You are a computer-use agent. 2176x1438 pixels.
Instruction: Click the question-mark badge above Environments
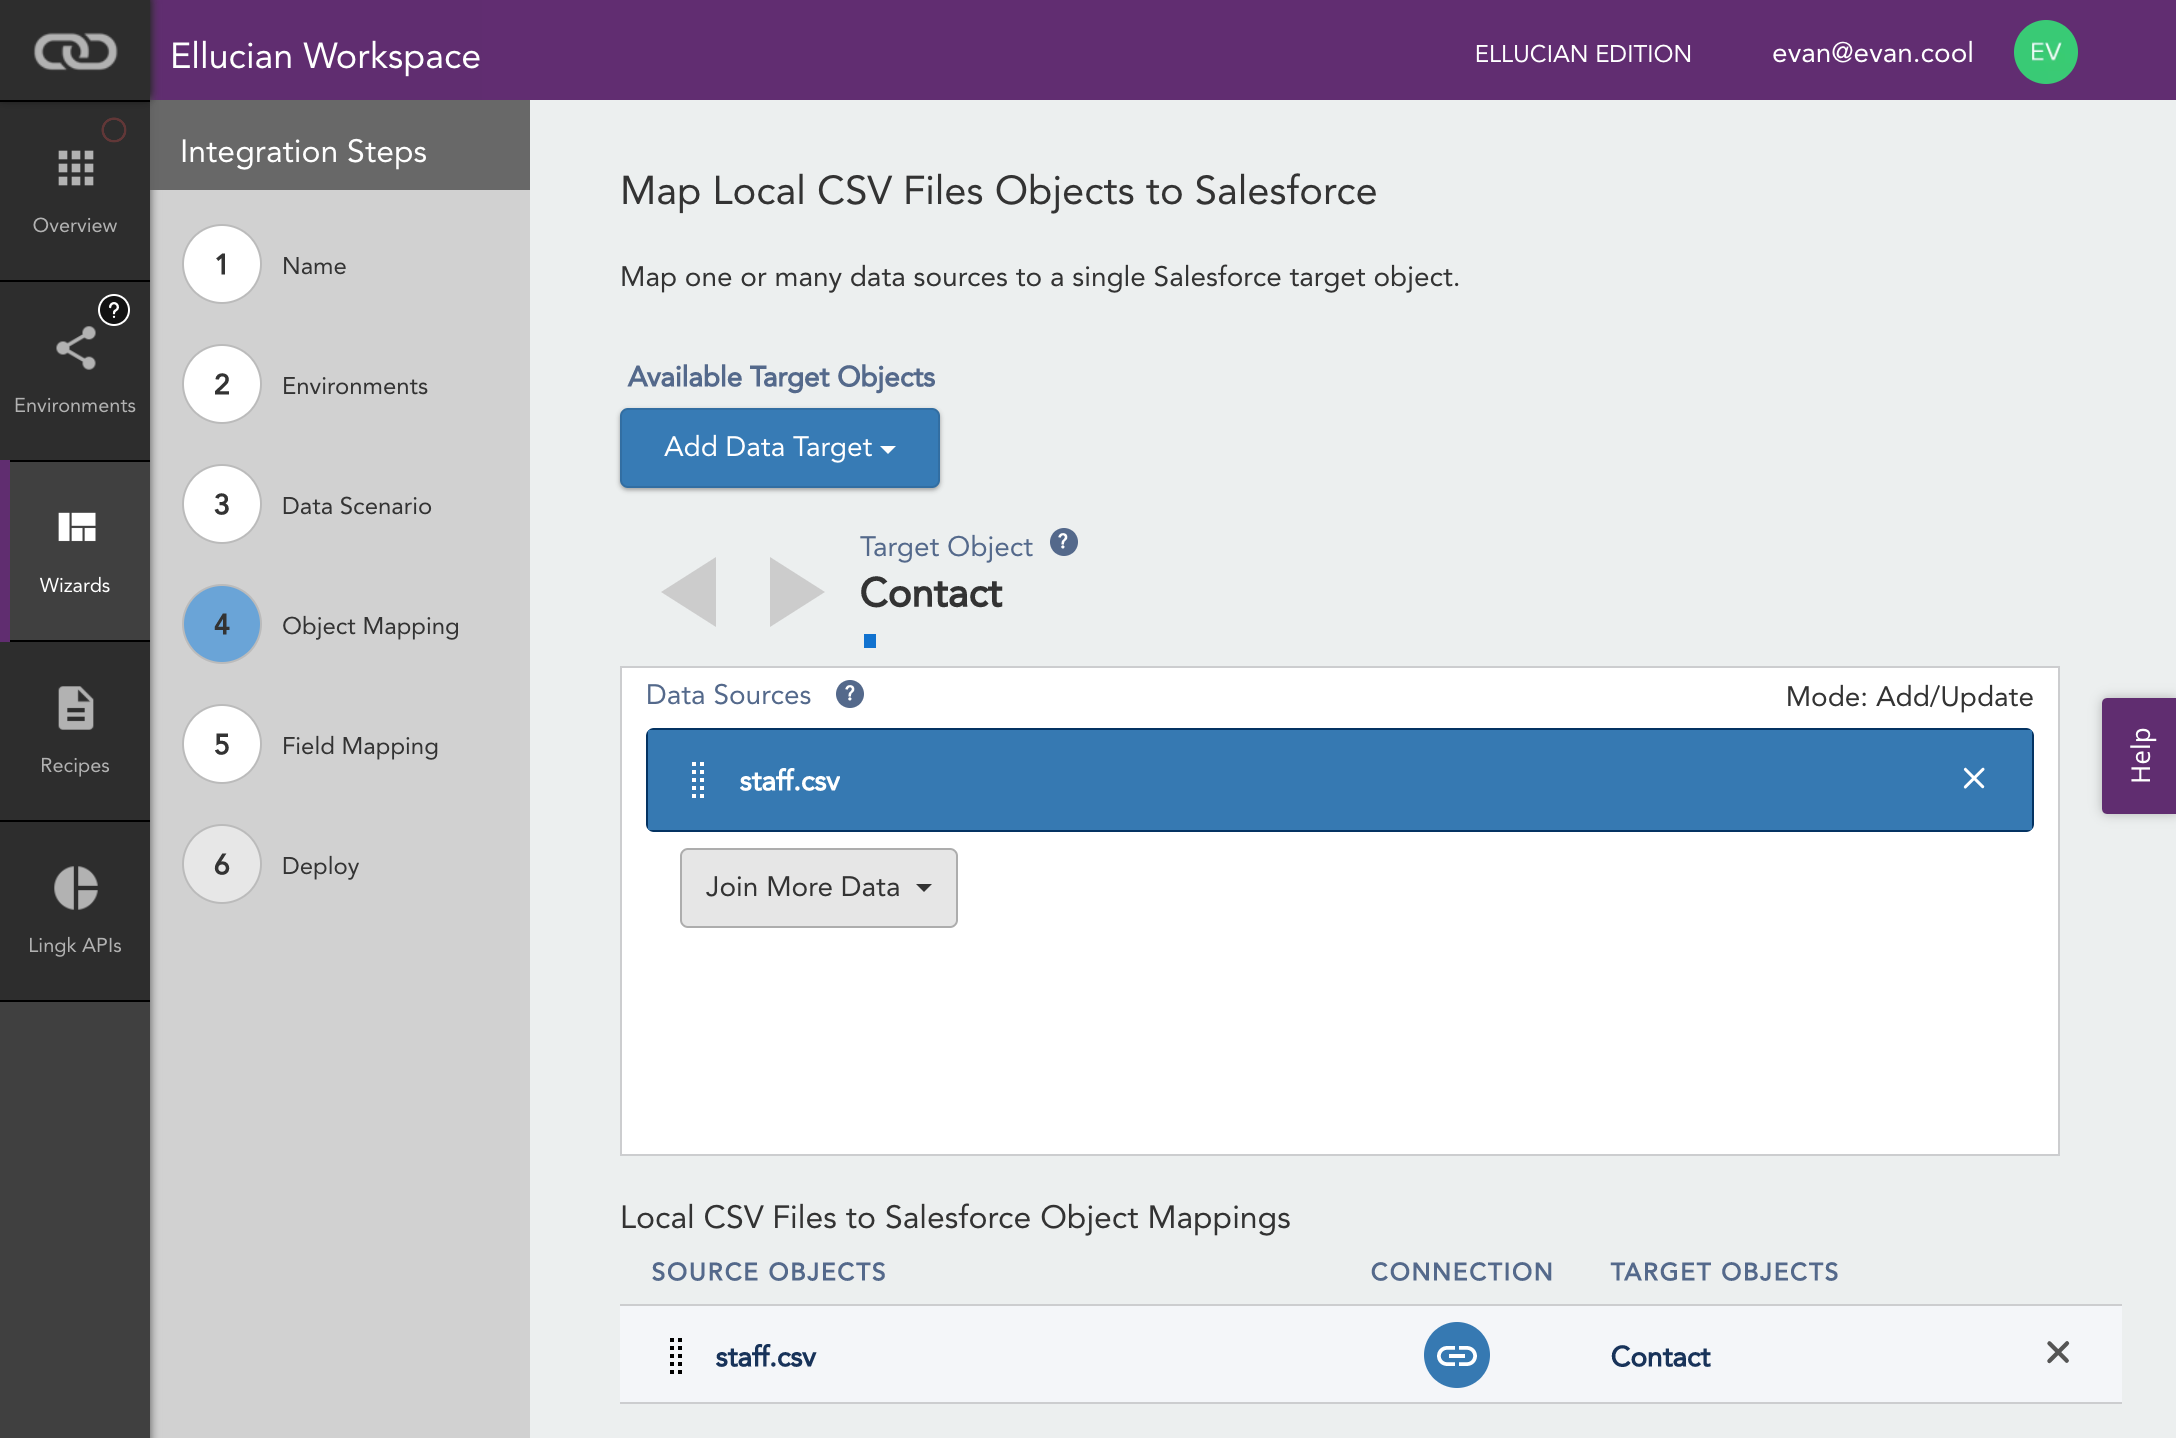tap(114, 310)
